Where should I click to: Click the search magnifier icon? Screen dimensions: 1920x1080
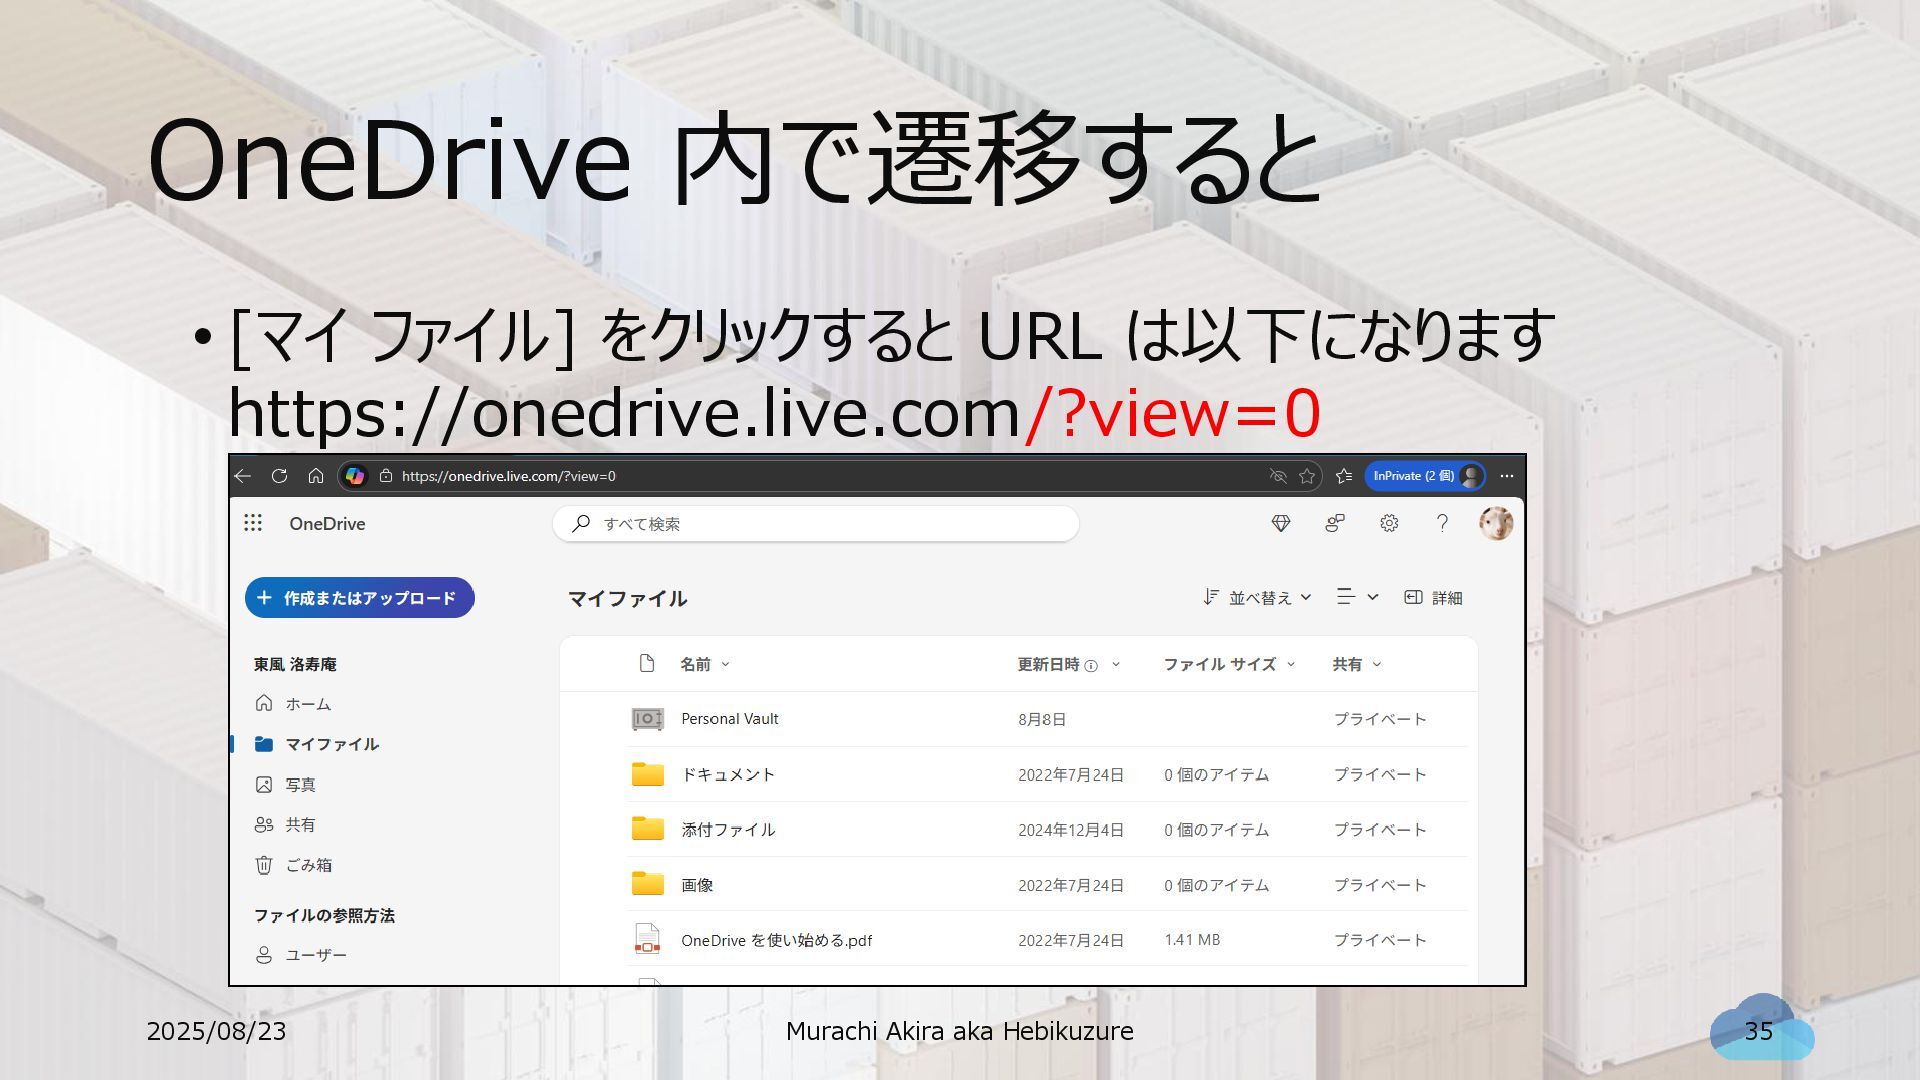coord(581,523)
